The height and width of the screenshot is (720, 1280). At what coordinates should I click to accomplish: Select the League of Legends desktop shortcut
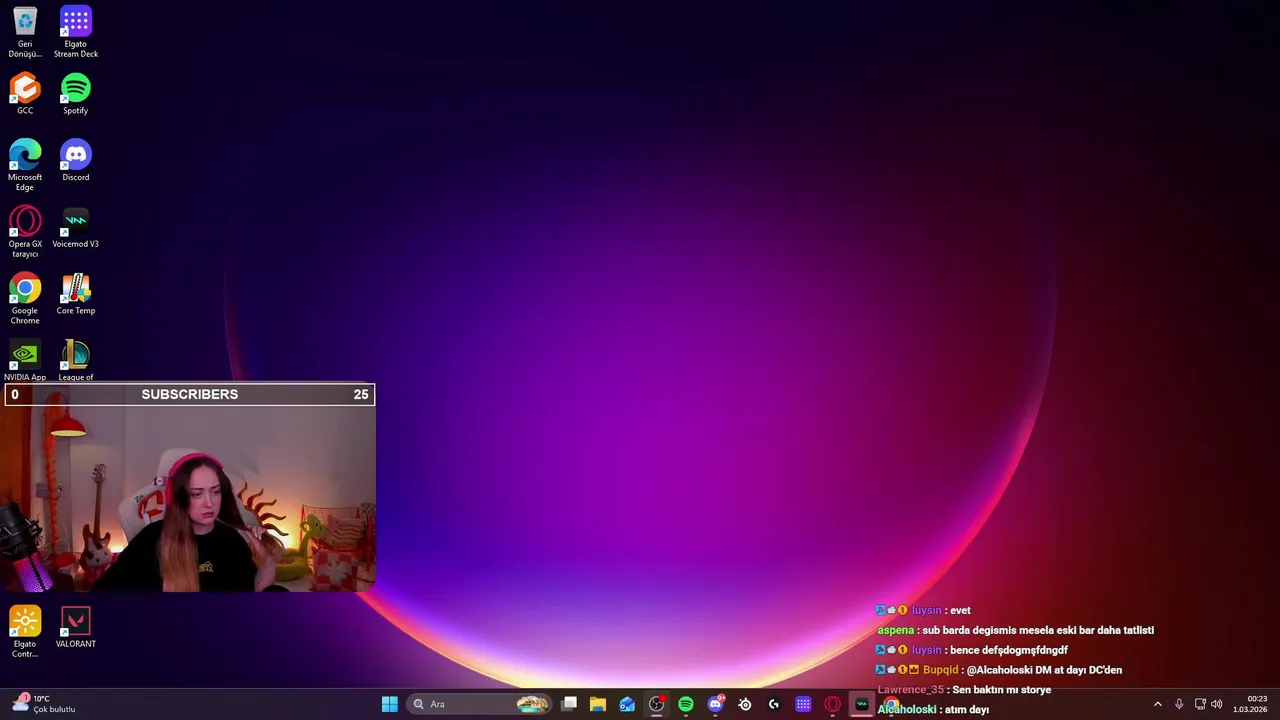tap(76, 361)
